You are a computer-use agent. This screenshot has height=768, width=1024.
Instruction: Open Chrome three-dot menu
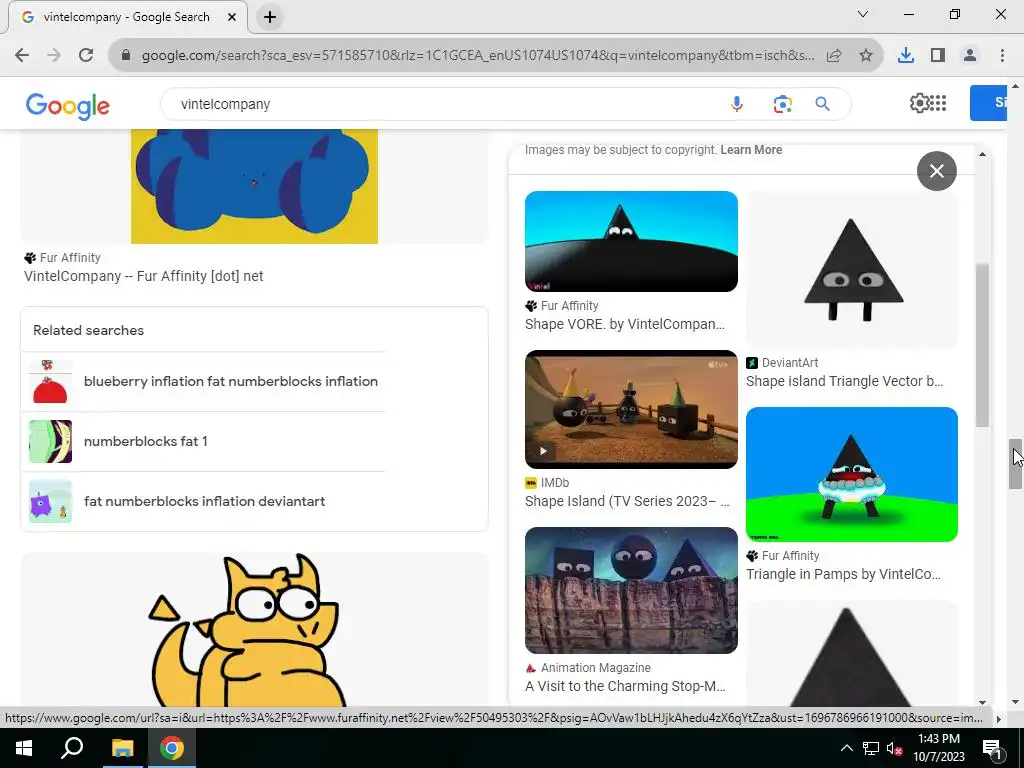pyautogui.click(x=1002, y=56)
